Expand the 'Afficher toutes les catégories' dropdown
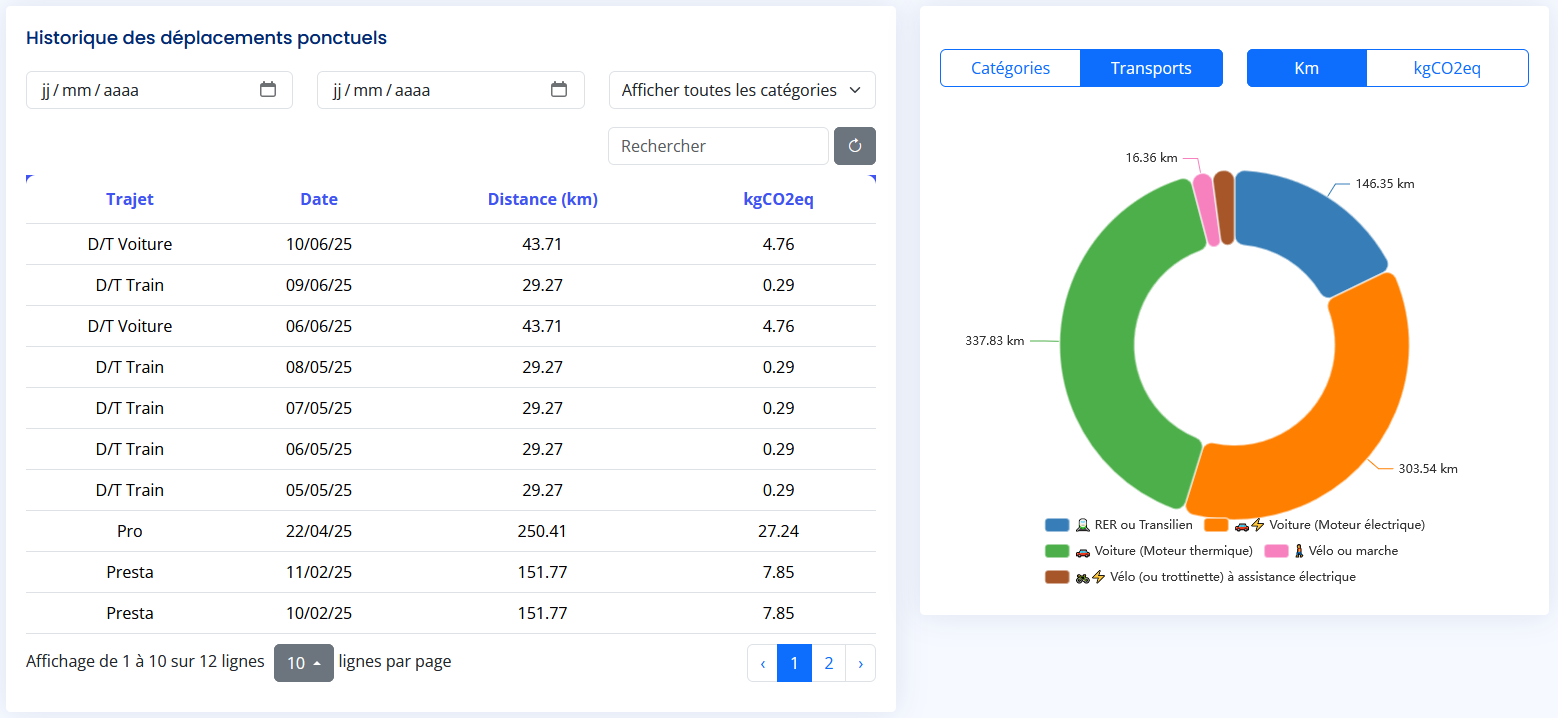 [x=742, y=90]
